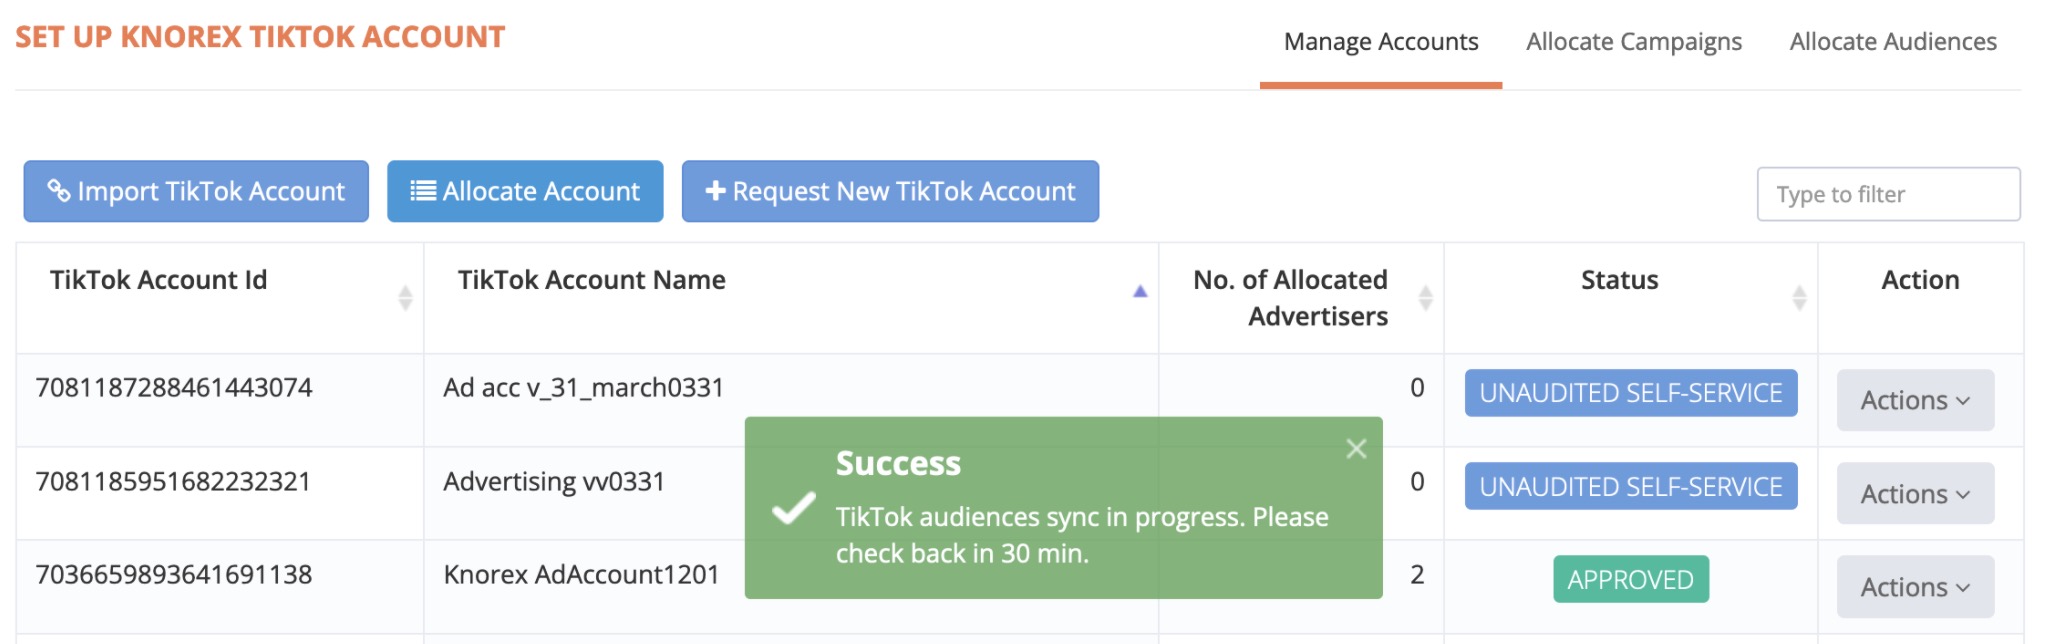
Task: Click the list icon on Allocate Account
Action: (423, 191)
